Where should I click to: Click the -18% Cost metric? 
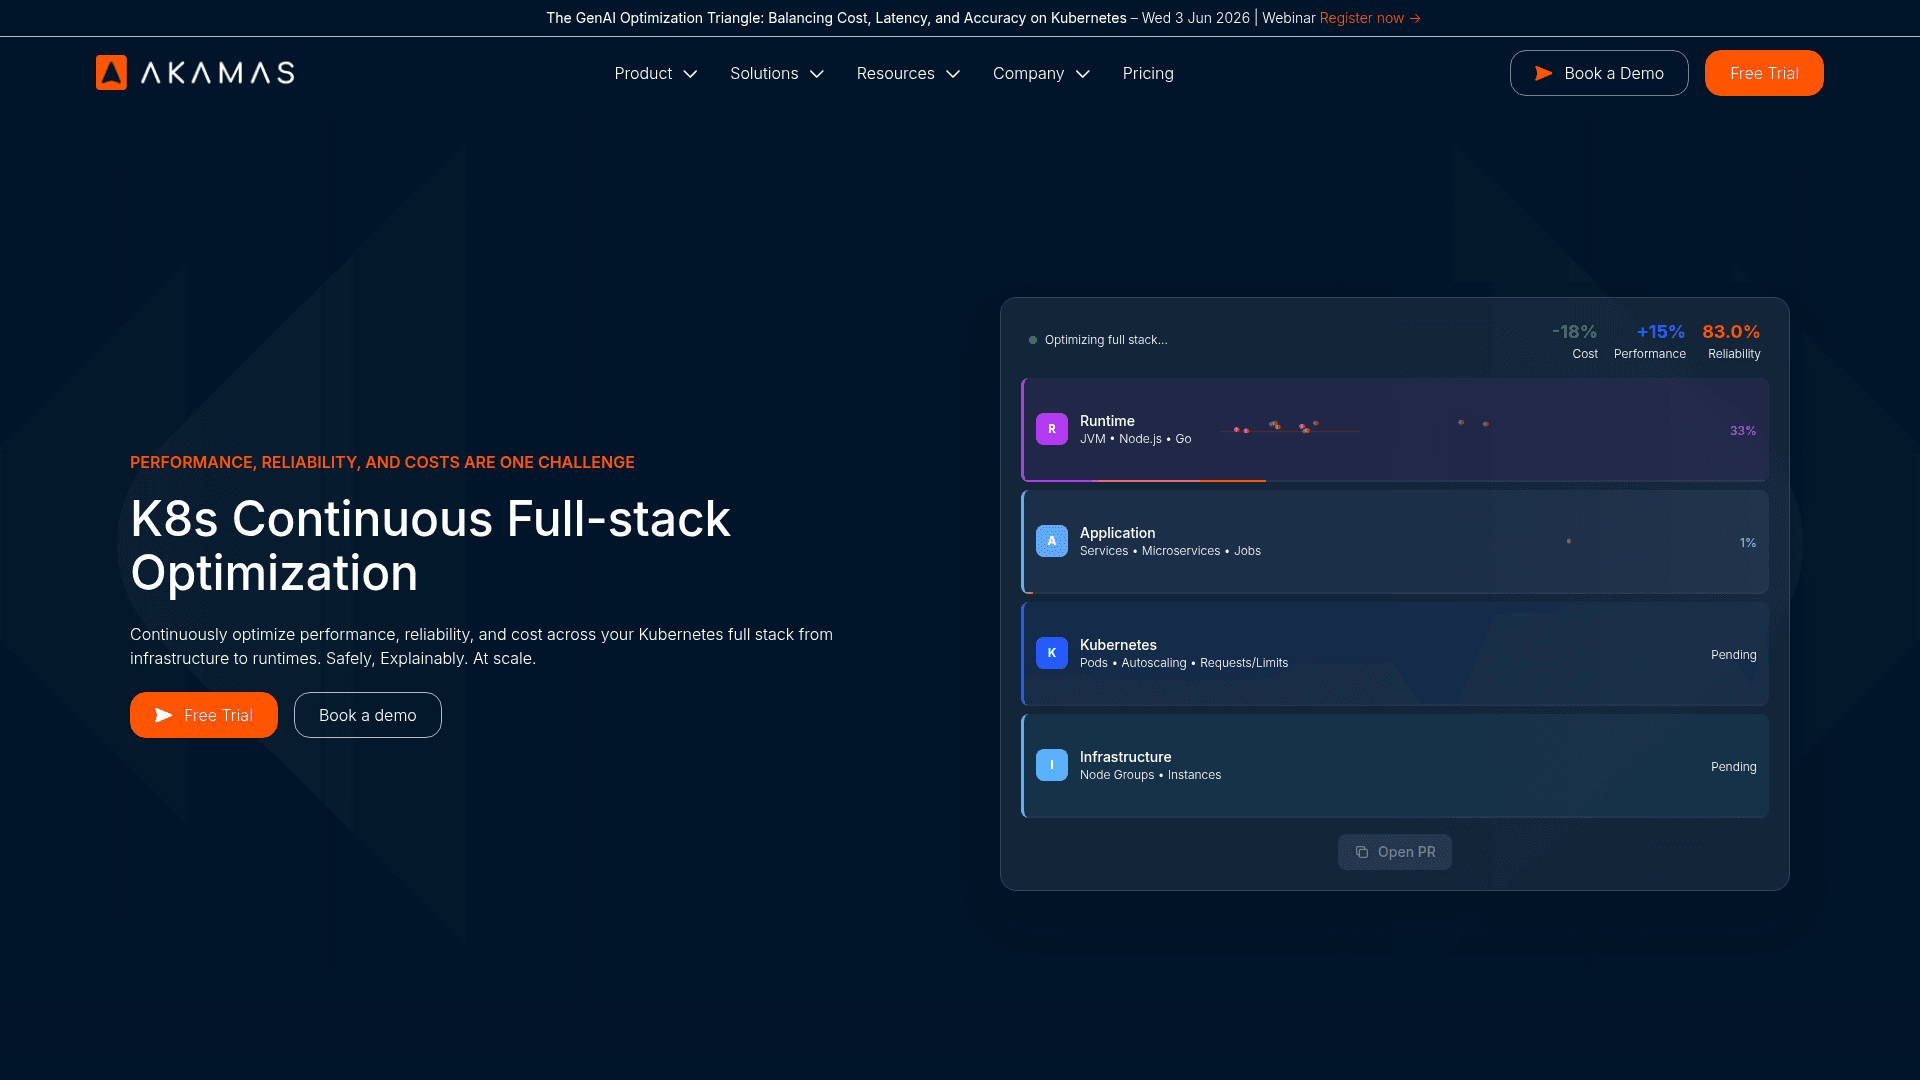(x=1575, y=341)
